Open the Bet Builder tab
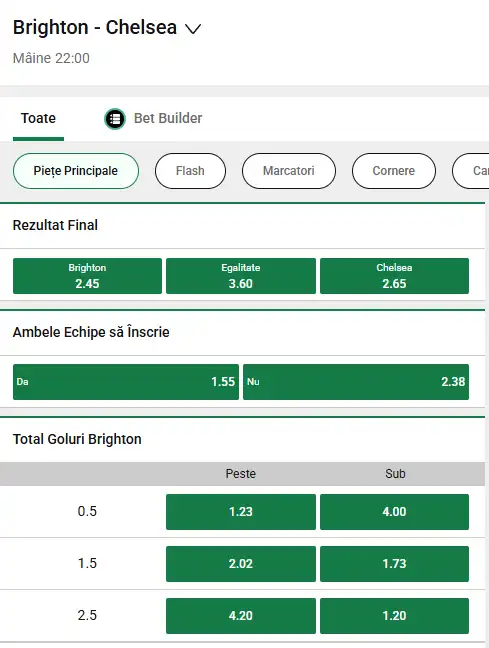This screenshot has height=648, width=489. point(153,119)
